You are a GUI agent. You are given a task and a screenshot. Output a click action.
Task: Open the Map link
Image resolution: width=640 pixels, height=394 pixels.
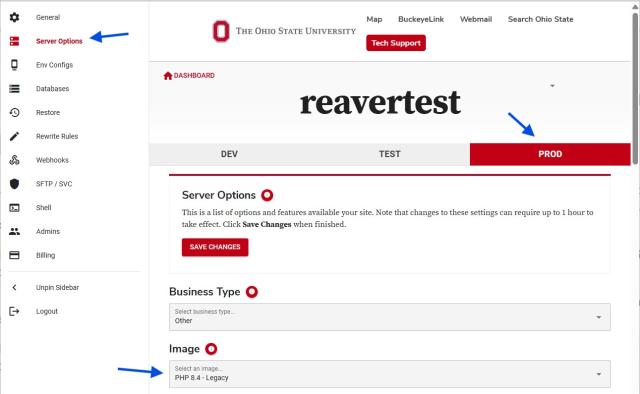click(374, 19)
